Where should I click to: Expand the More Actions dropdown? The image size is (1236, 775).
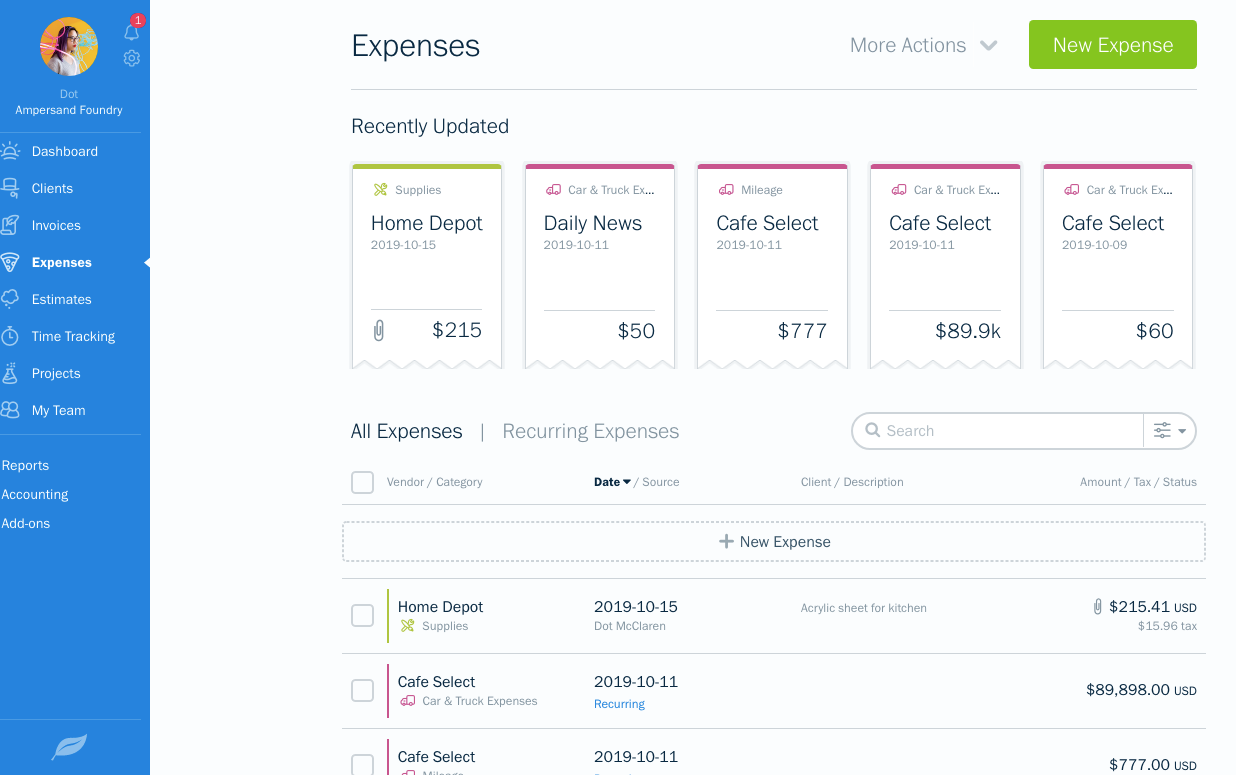[922, 45]
